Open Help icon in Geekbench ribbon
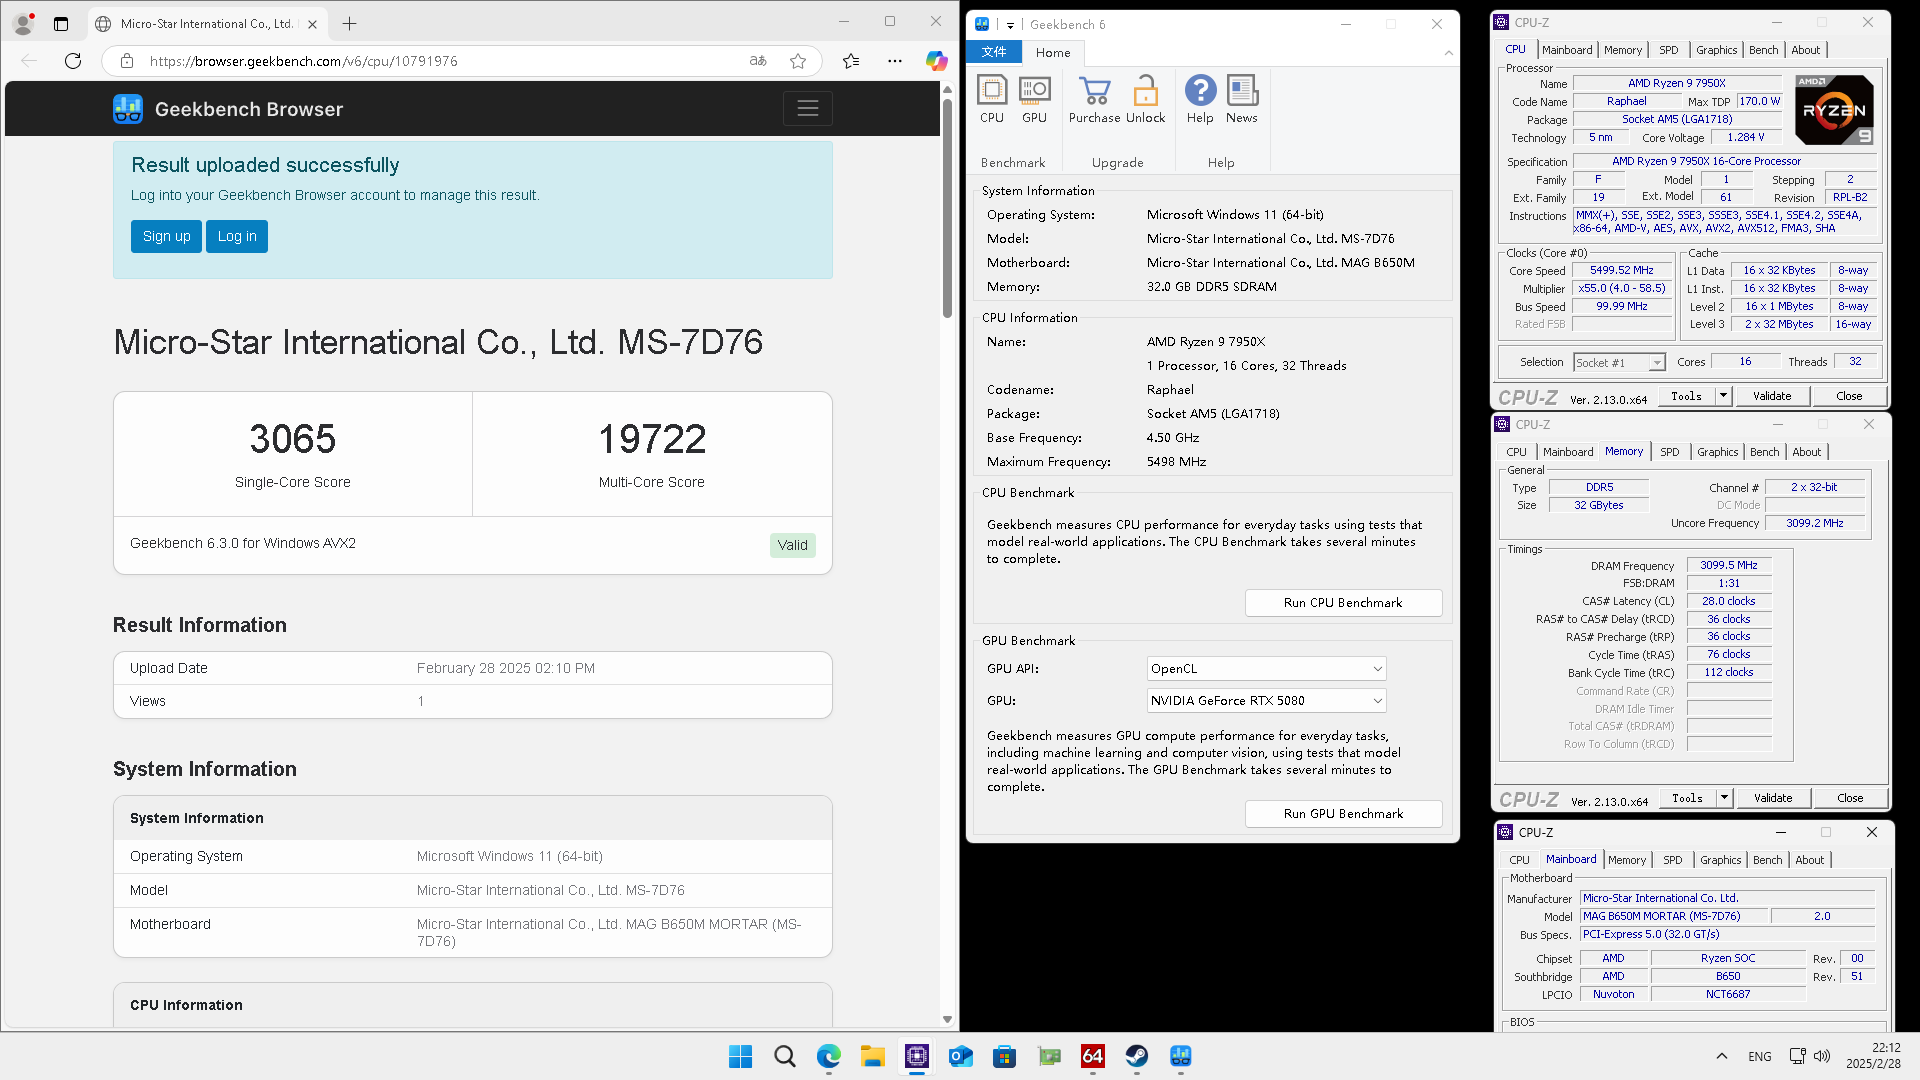Image resolution: width=1920 pixels, height=1080 pixels. [x=1200, y=99]
